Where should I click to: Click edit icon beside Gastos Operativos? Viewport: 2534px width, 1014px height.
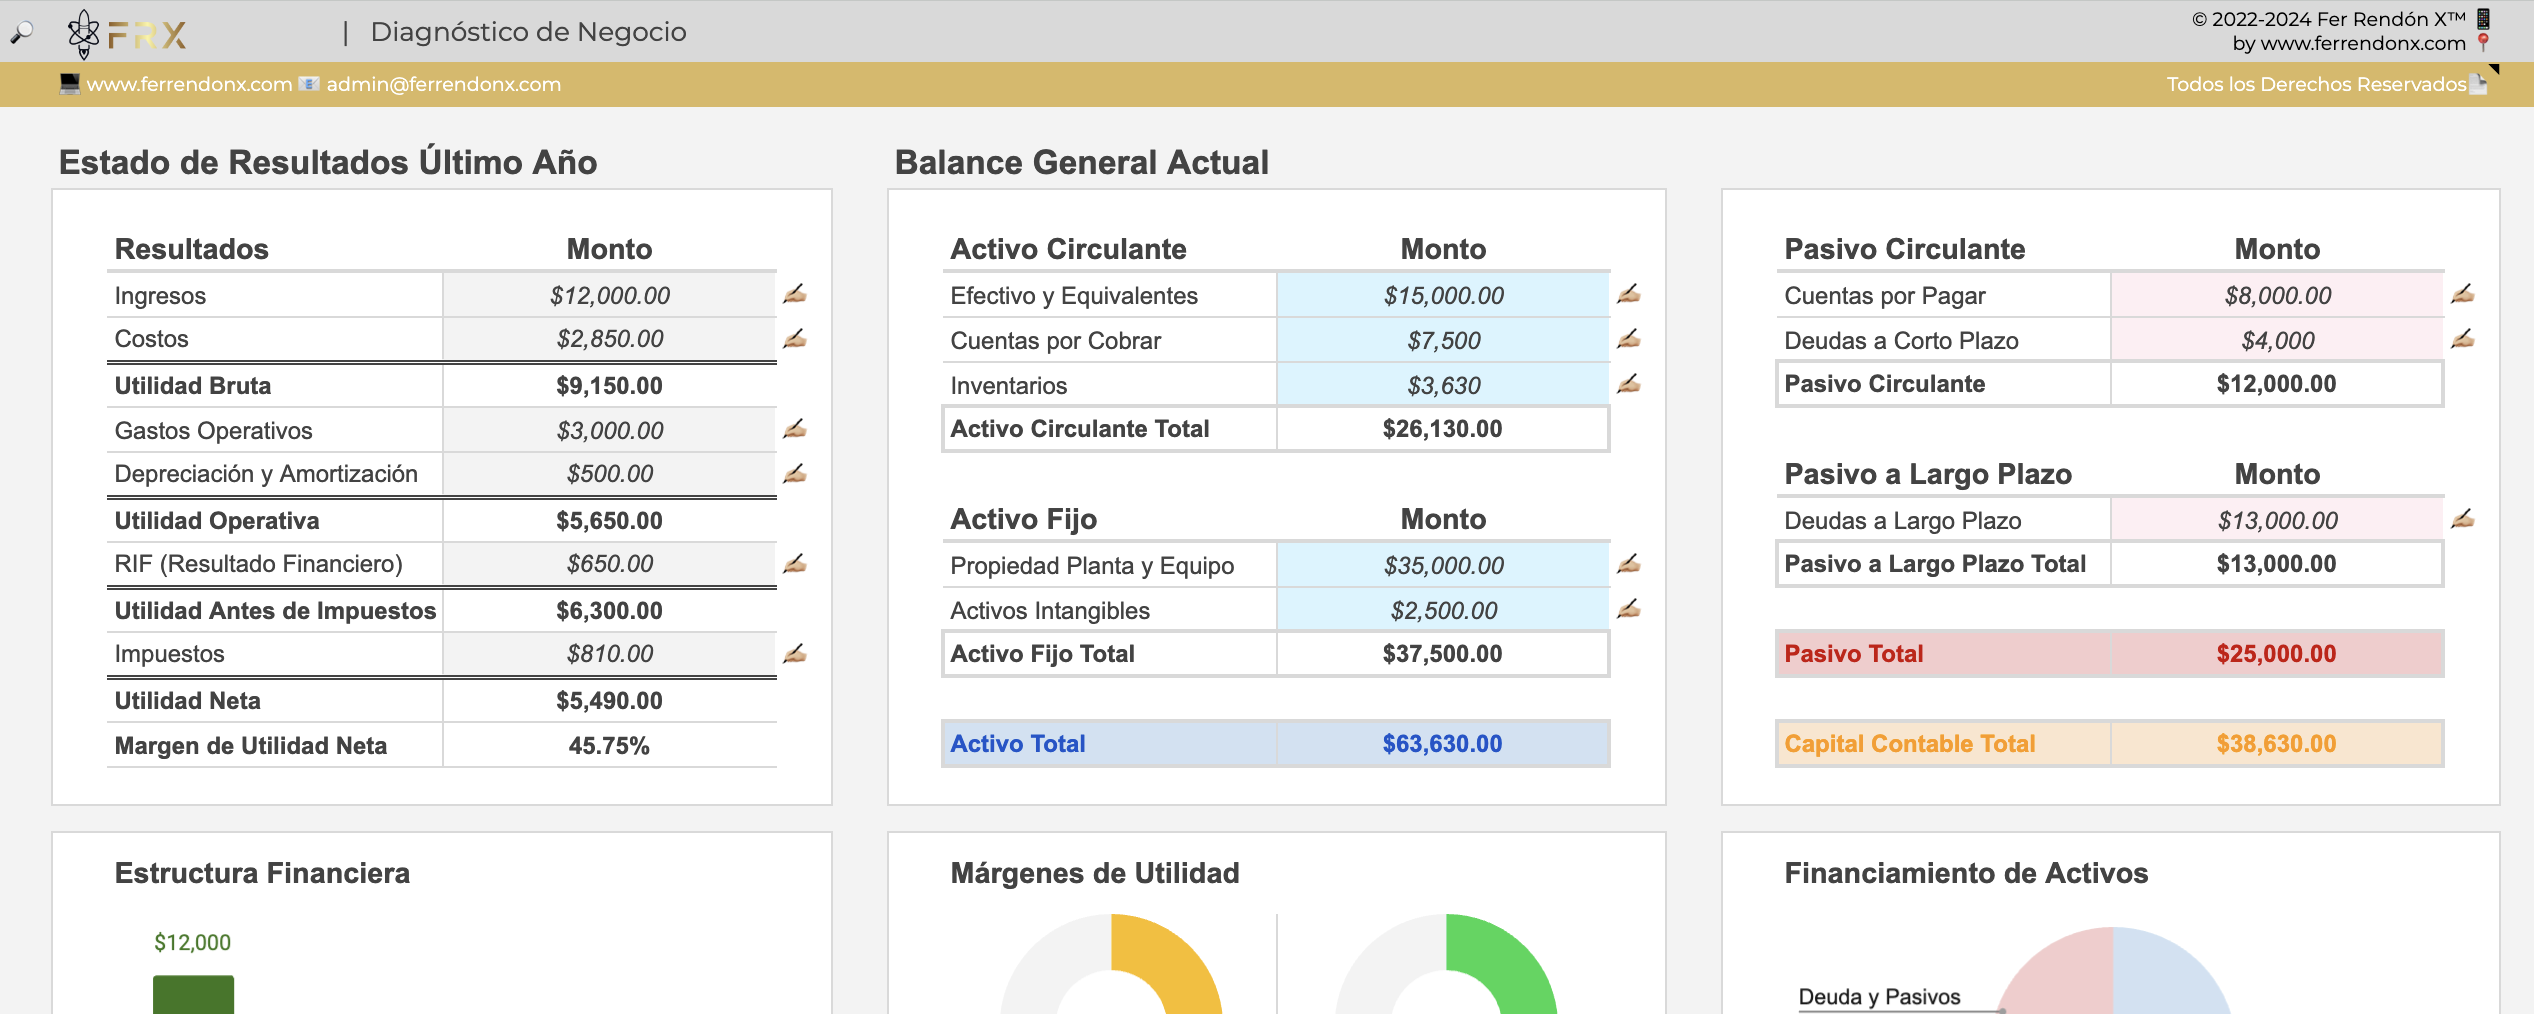click(x=795, y=429)
